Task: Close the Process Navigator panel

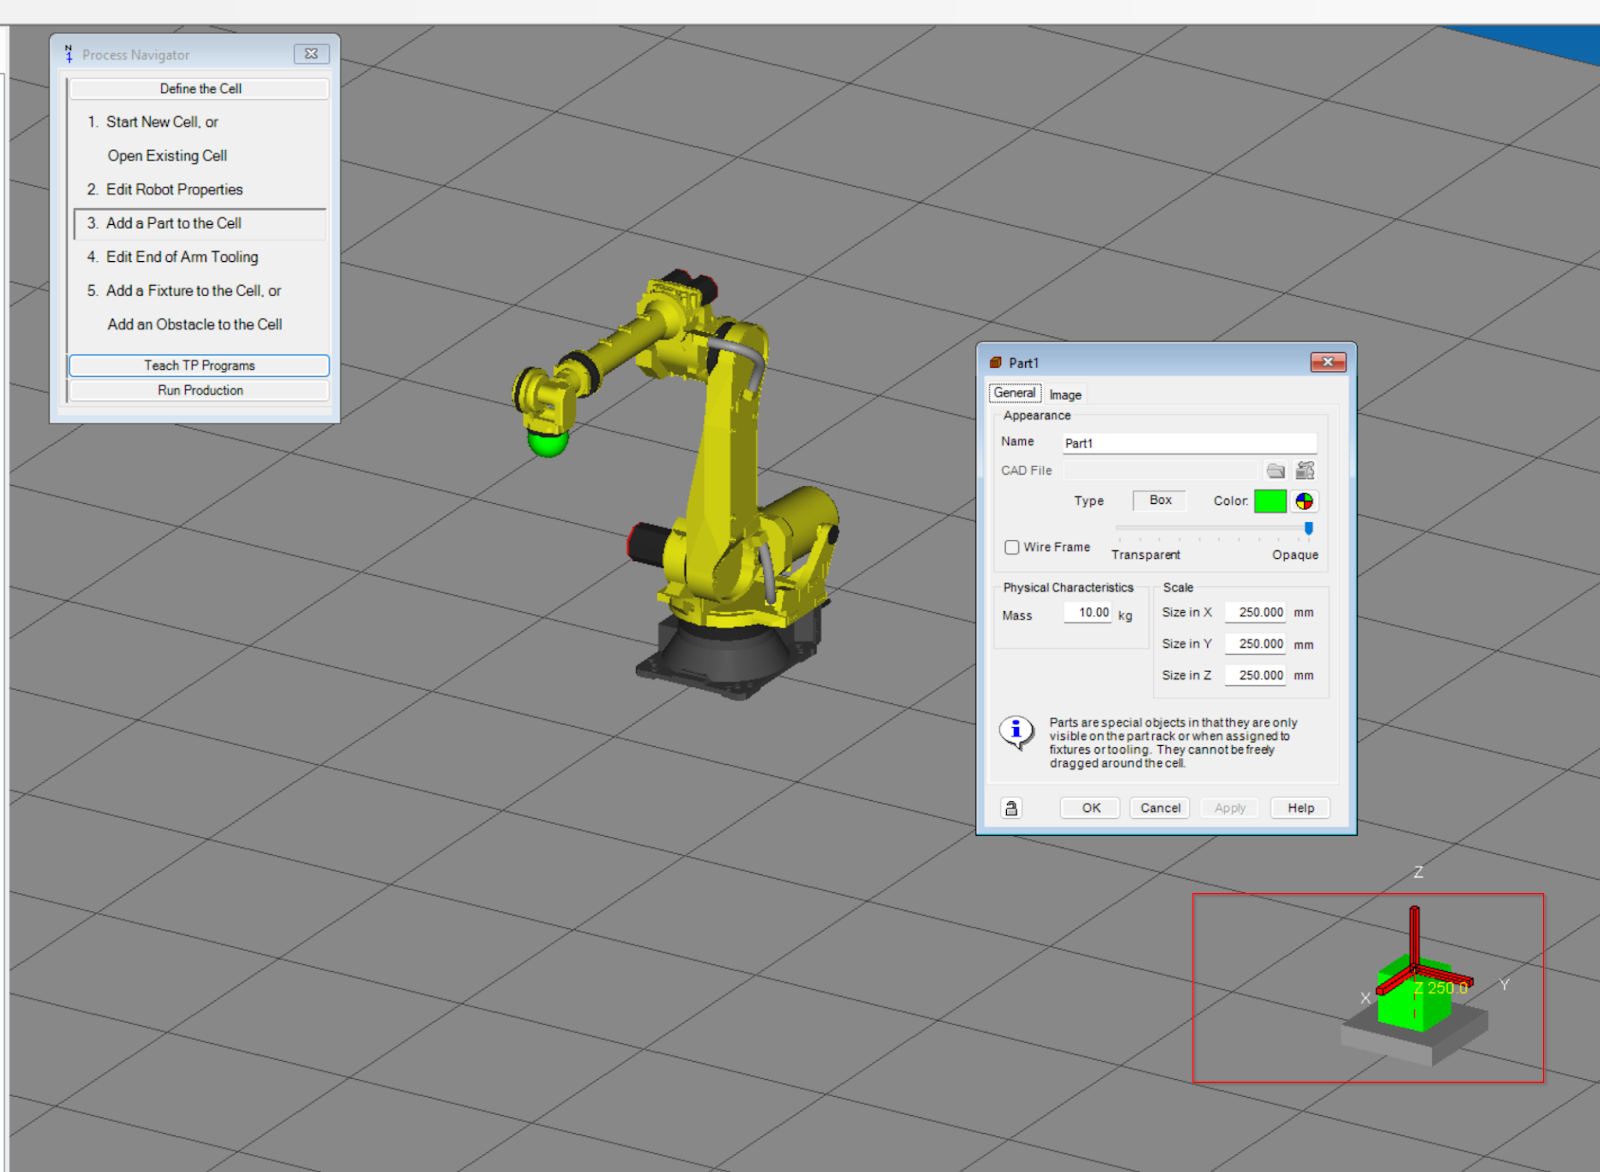Action: [x=311, y=54]
